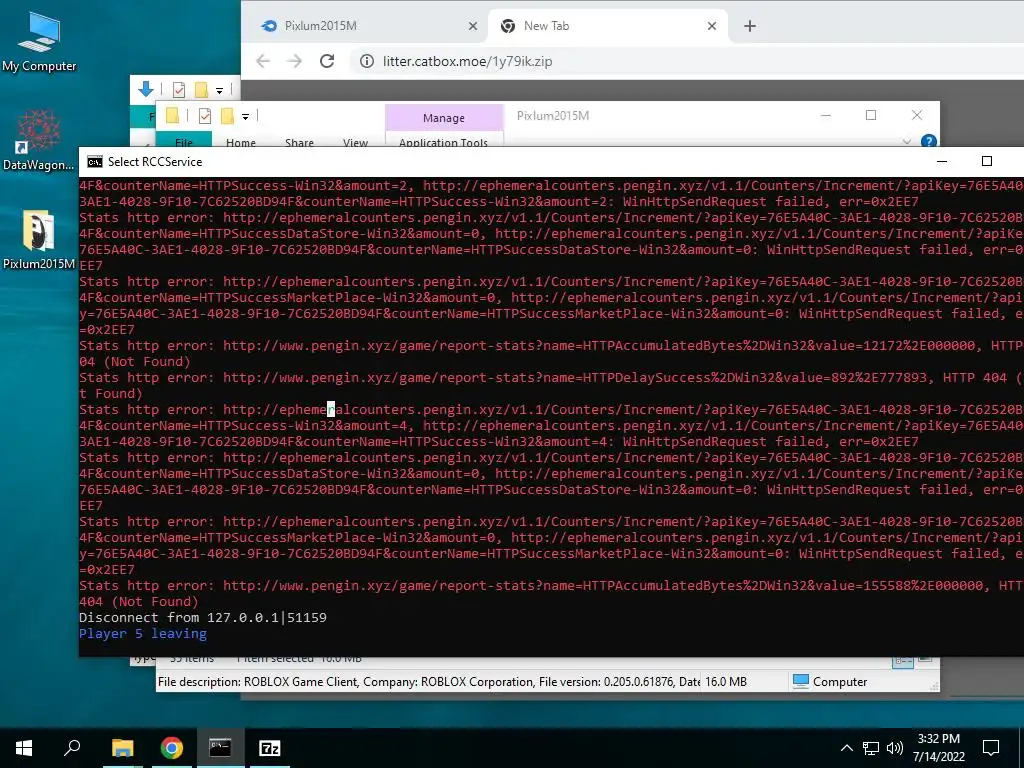
Task: Open the Application Tools ribbon tab
Action: point(443,141)
